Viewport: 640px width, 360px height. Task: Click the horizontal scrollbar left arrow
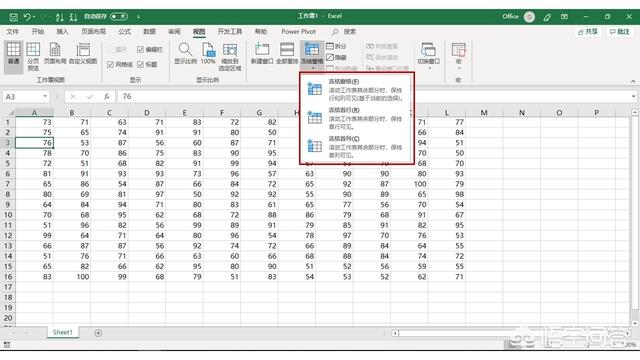click(395, 333)
